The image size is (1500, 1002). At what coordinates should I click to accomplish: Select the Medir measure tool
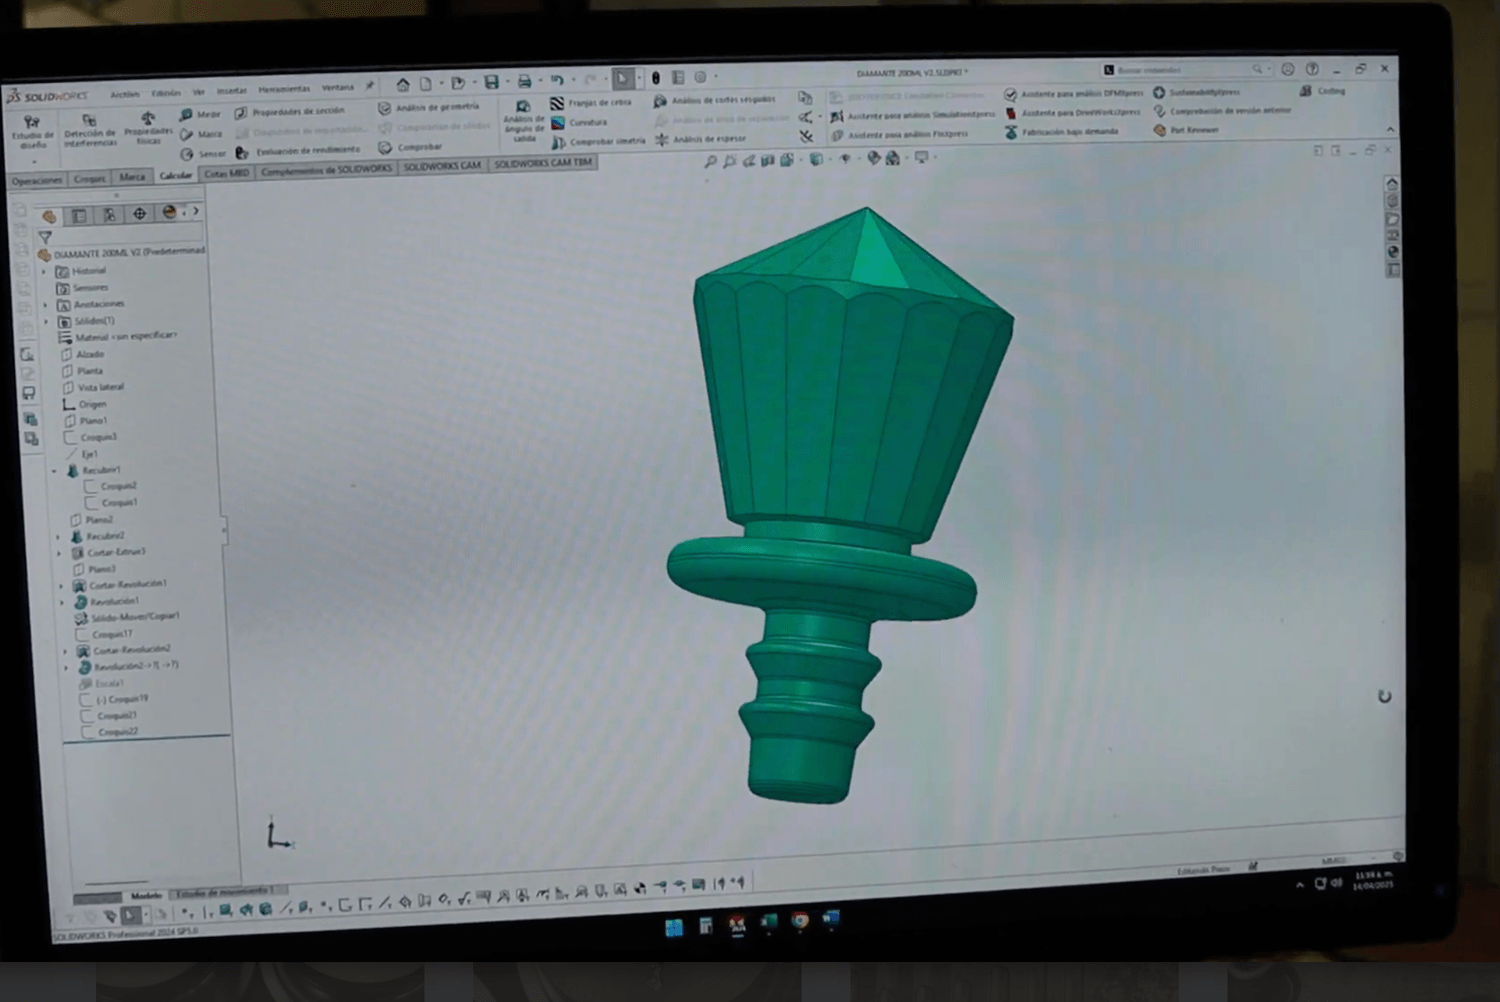click(201, 115)
